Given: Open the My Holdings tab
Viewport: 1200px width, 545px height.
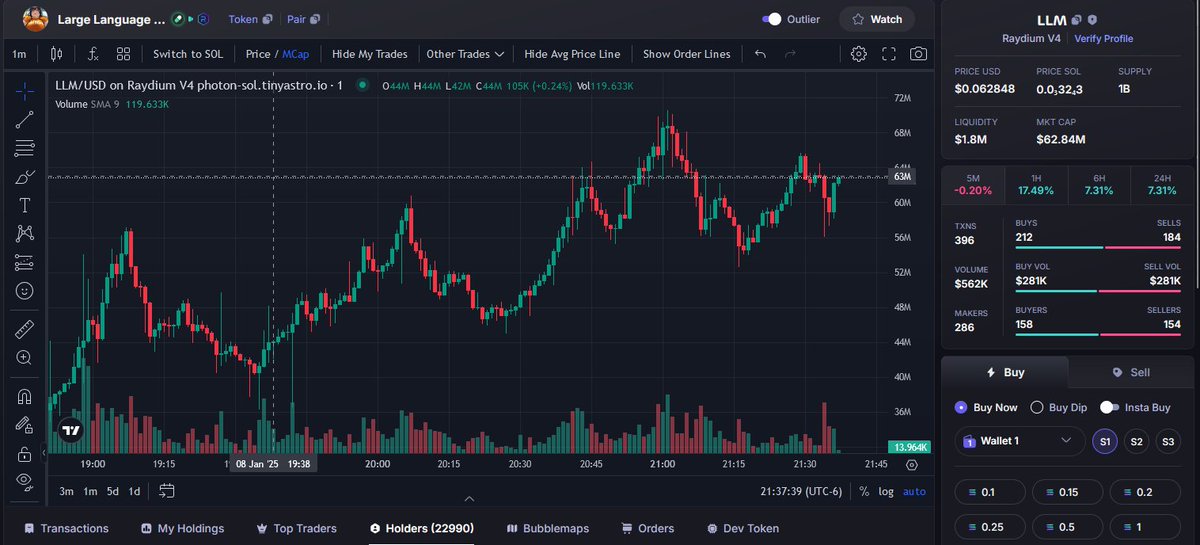Looking at the screenshot, I should (x=182, y=528).
